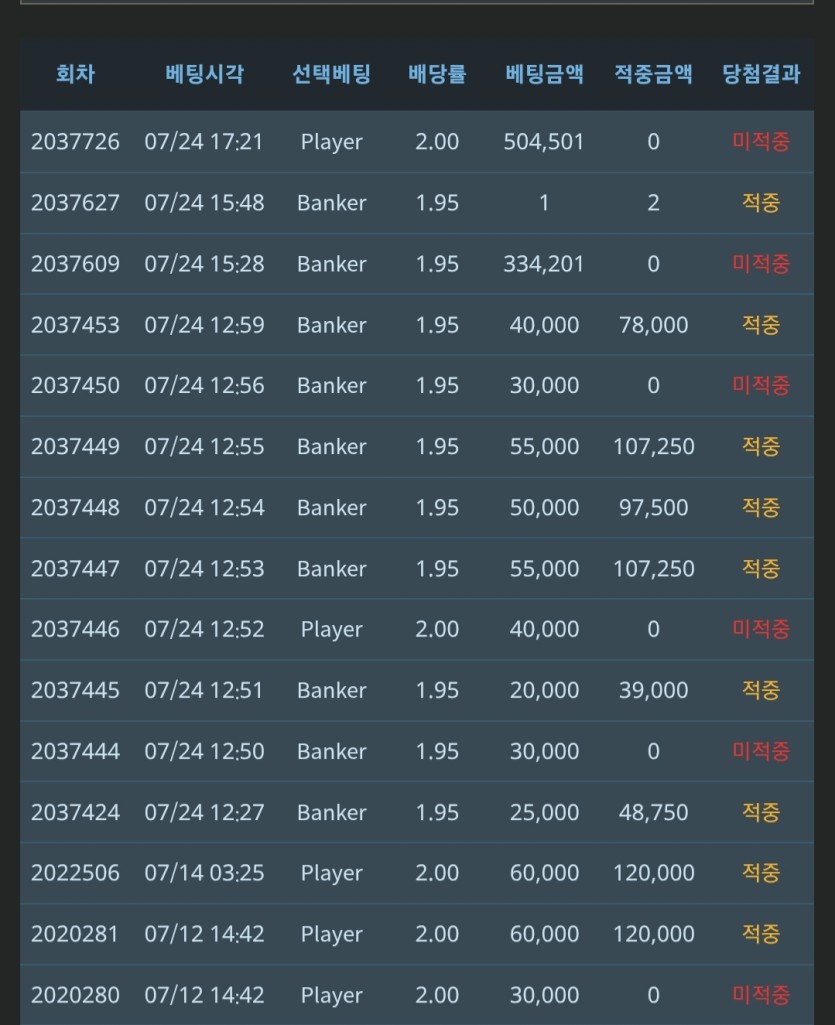Open round 2037726 bet row
This screenshot has width=835, height=1025.
[x=417, y=142]
